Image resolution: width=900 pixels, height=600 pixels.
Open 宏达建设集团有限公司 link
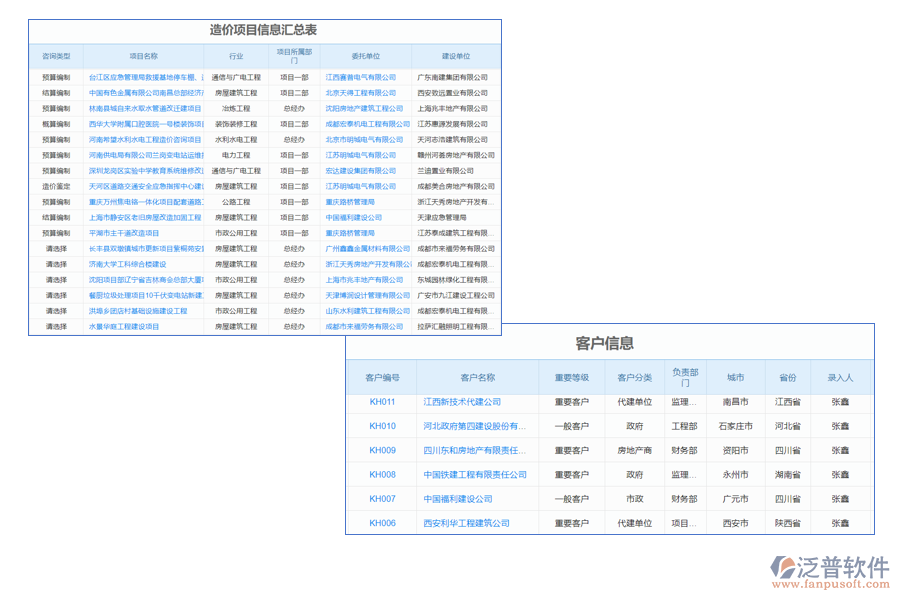click(362, 171)
